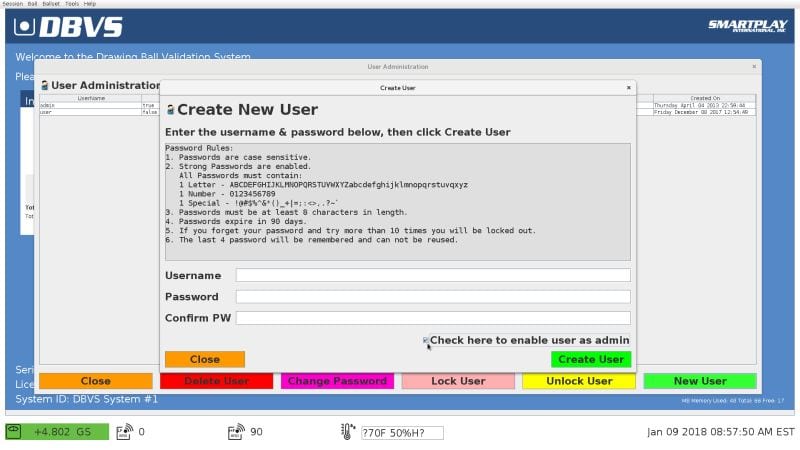Click the System ID: DBVS System #1 text
This screenshot has width=800, height=450.
(x=87, y=399)
